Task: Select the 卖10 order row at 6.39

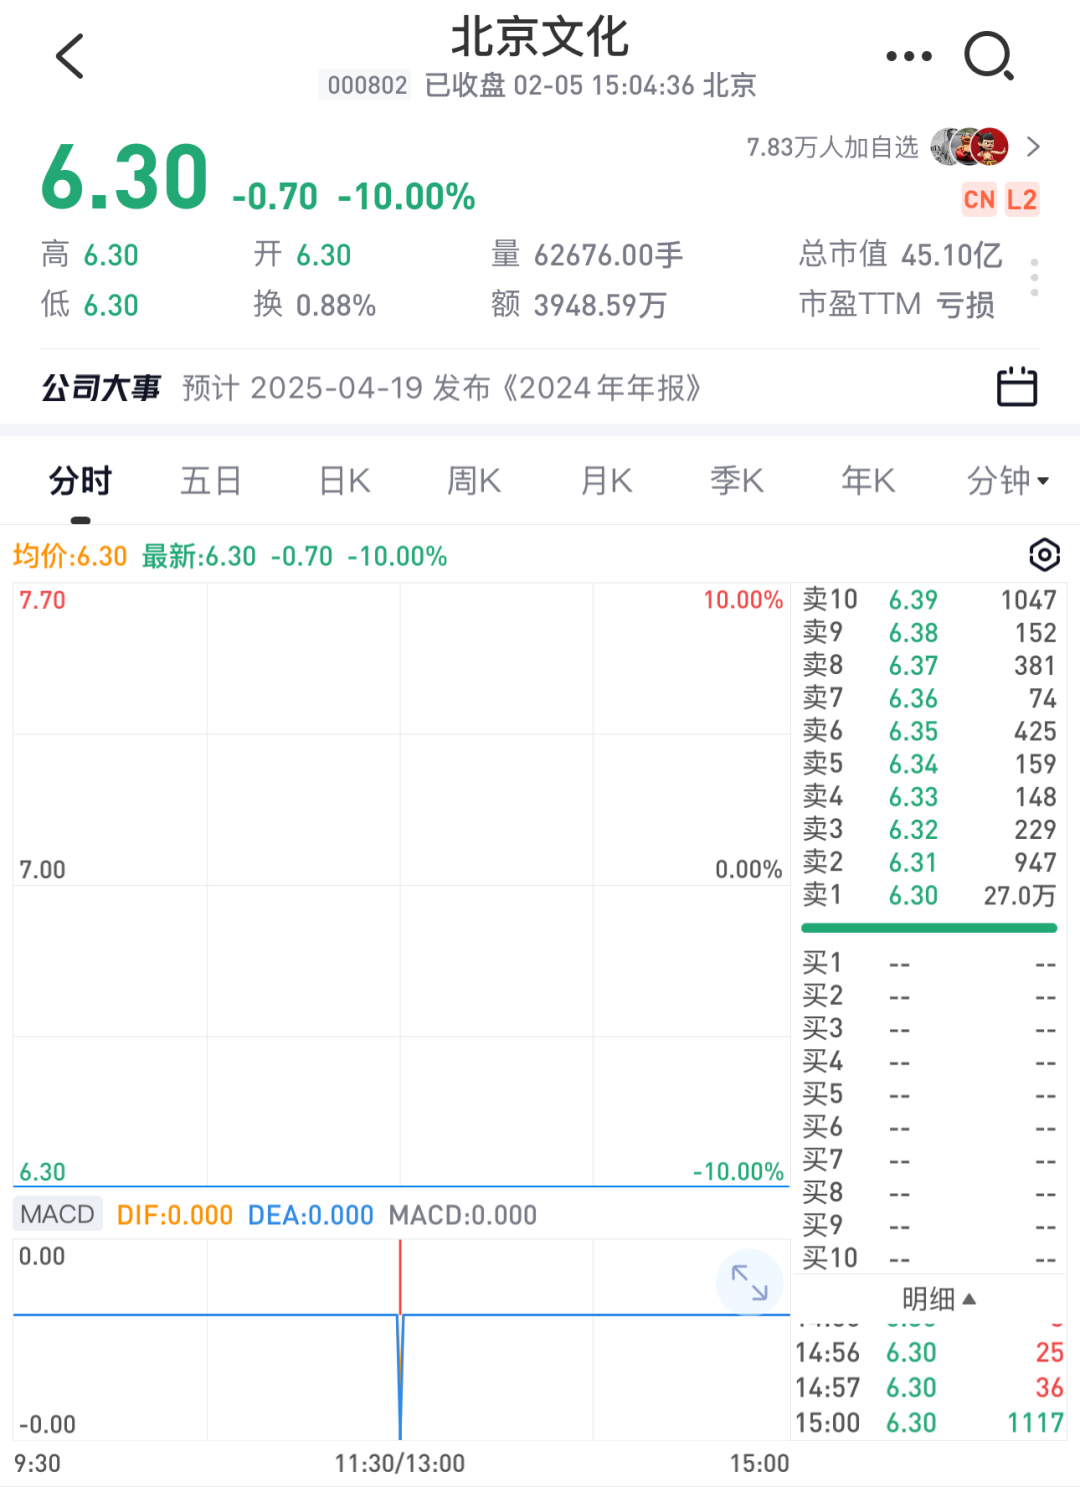Action: [x=929, y=599]
